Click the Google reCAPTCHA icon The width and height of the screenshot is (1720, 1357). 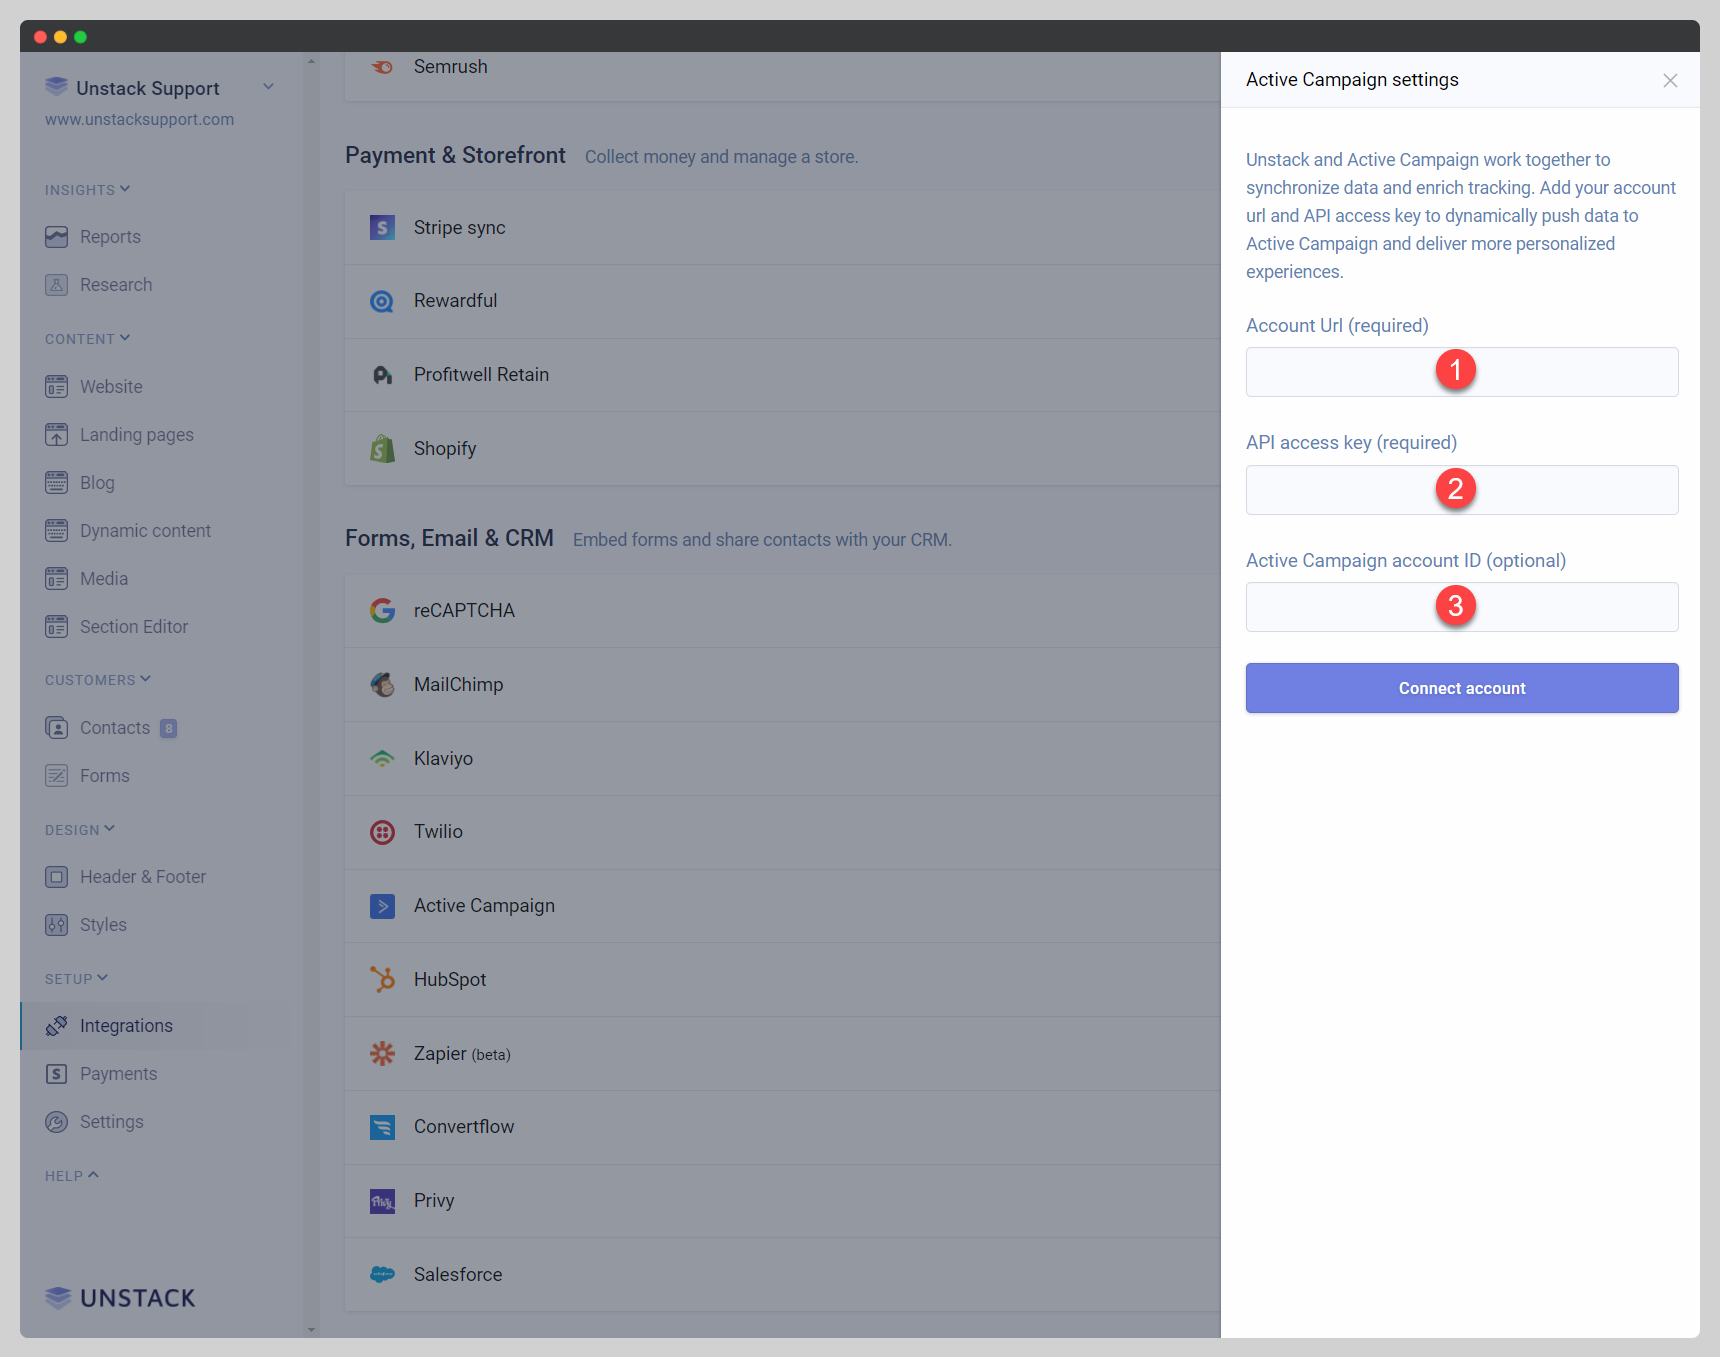click(x=382, y=611)
